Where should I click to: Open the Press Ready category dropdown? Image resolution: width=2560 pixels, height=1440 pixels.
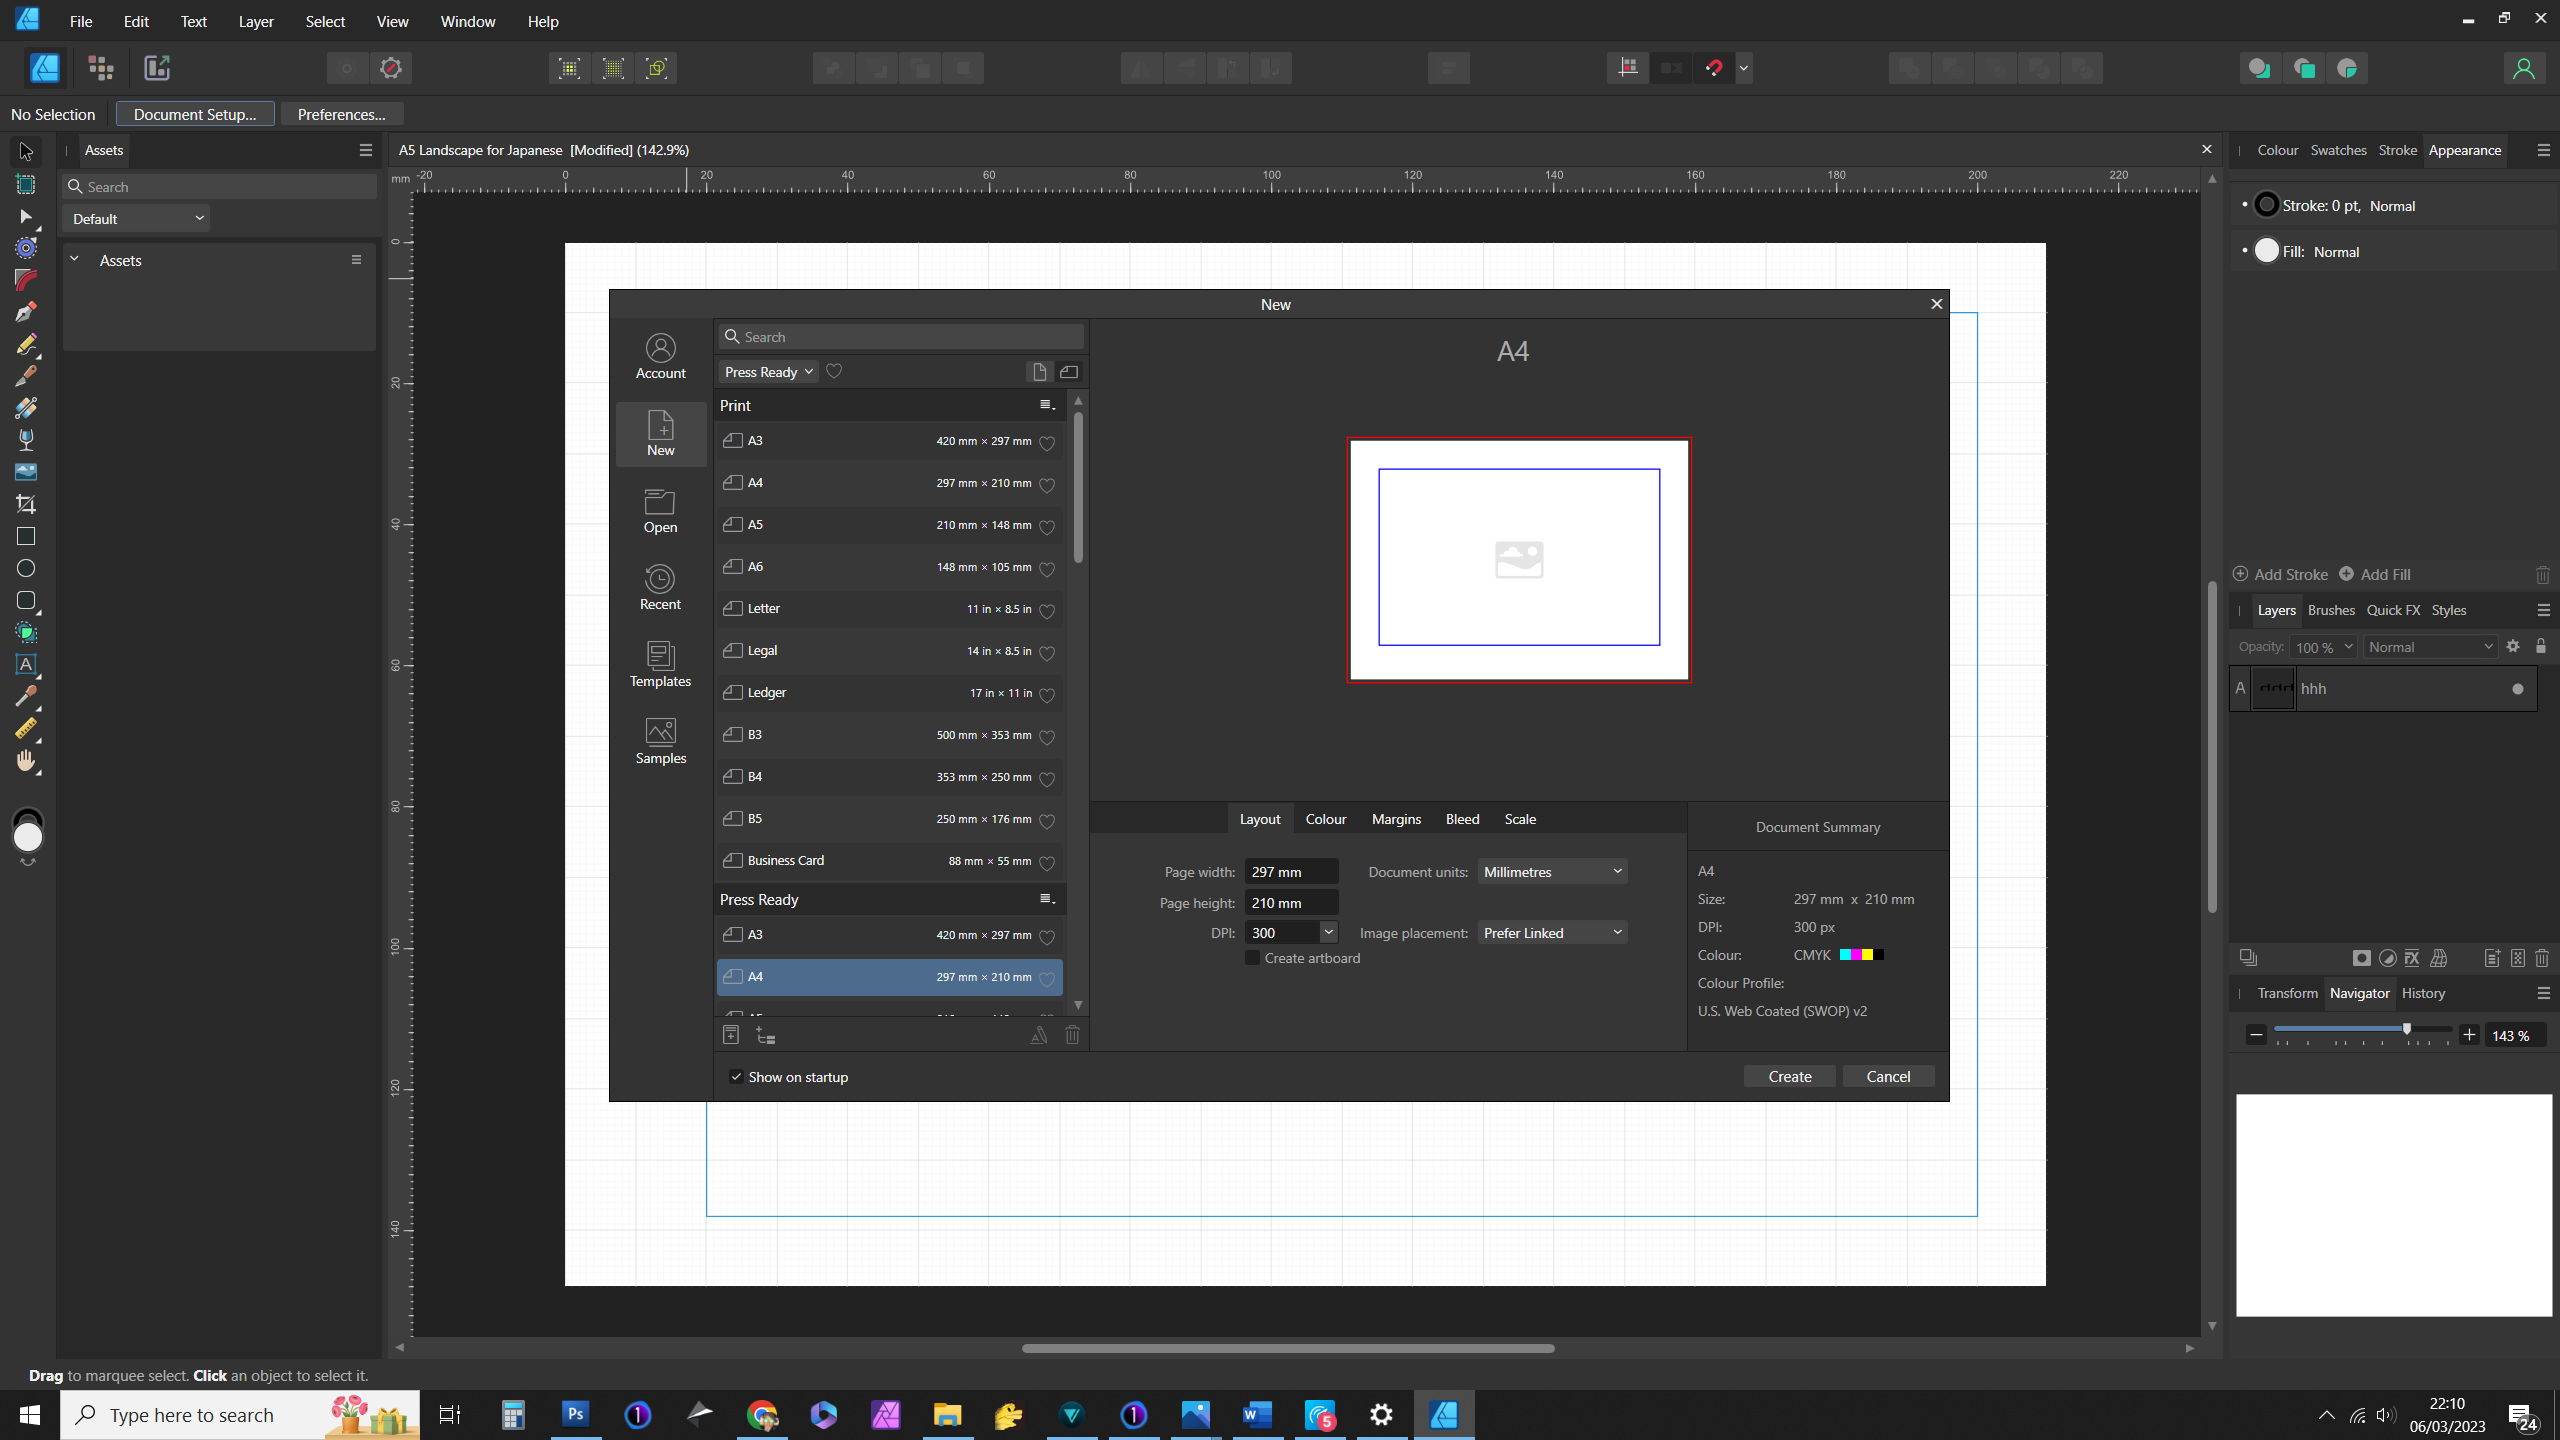768,372
